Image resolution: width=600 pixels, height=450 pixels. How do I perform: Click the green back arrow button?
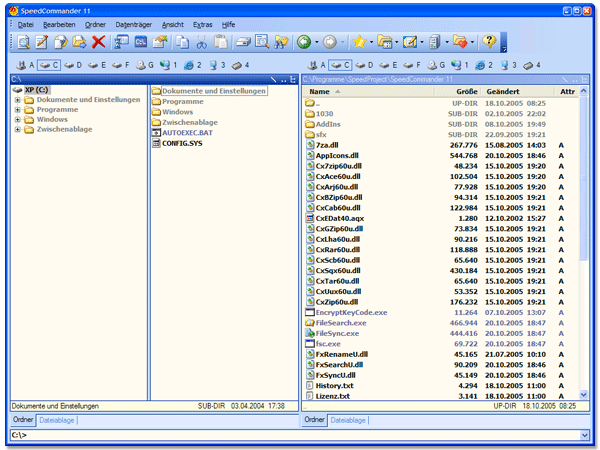pos(303,42)
